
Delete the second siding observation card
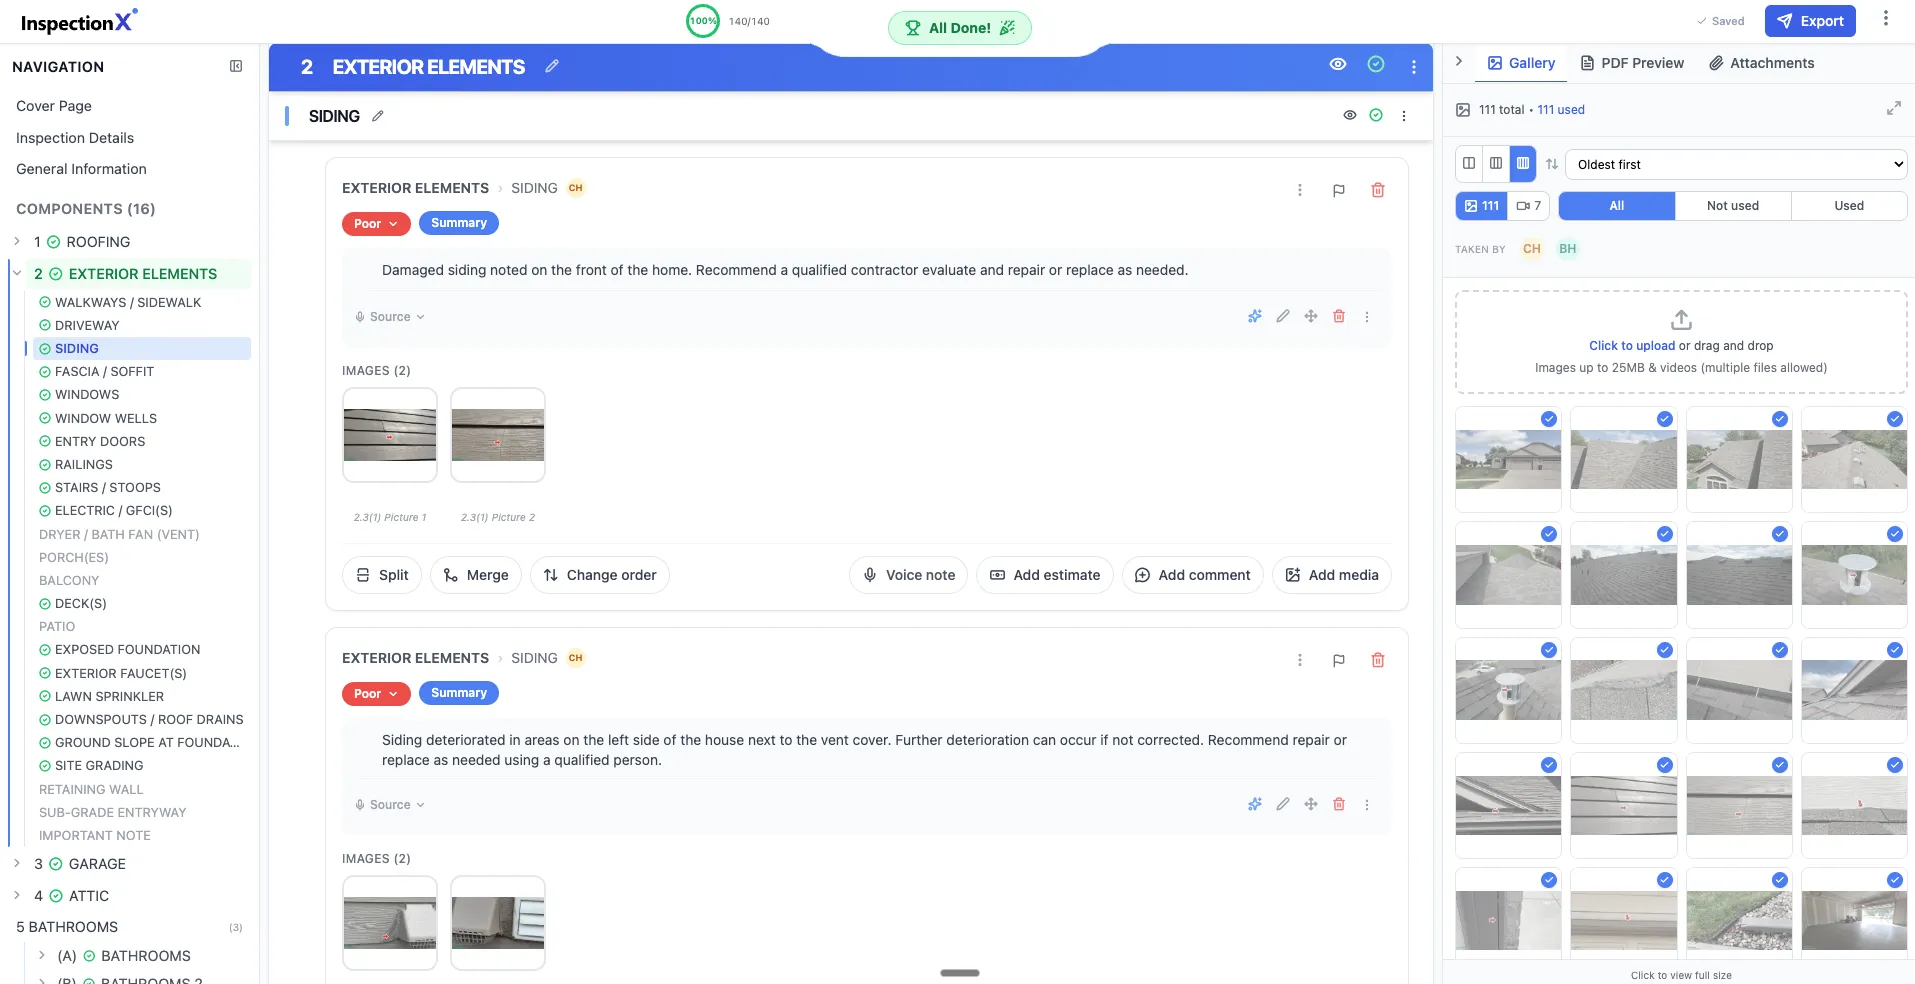coord(1377,660)
